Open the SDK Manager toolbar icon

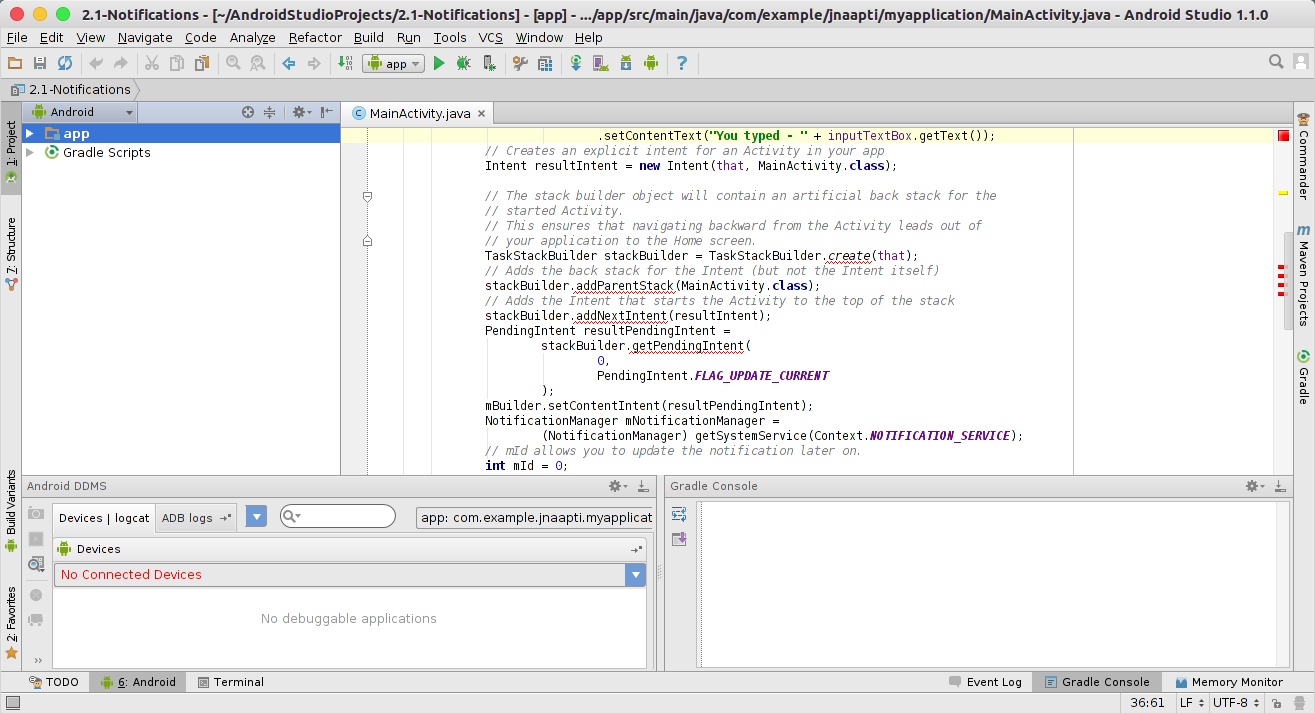pyautogui.click(x=626, y=63)
